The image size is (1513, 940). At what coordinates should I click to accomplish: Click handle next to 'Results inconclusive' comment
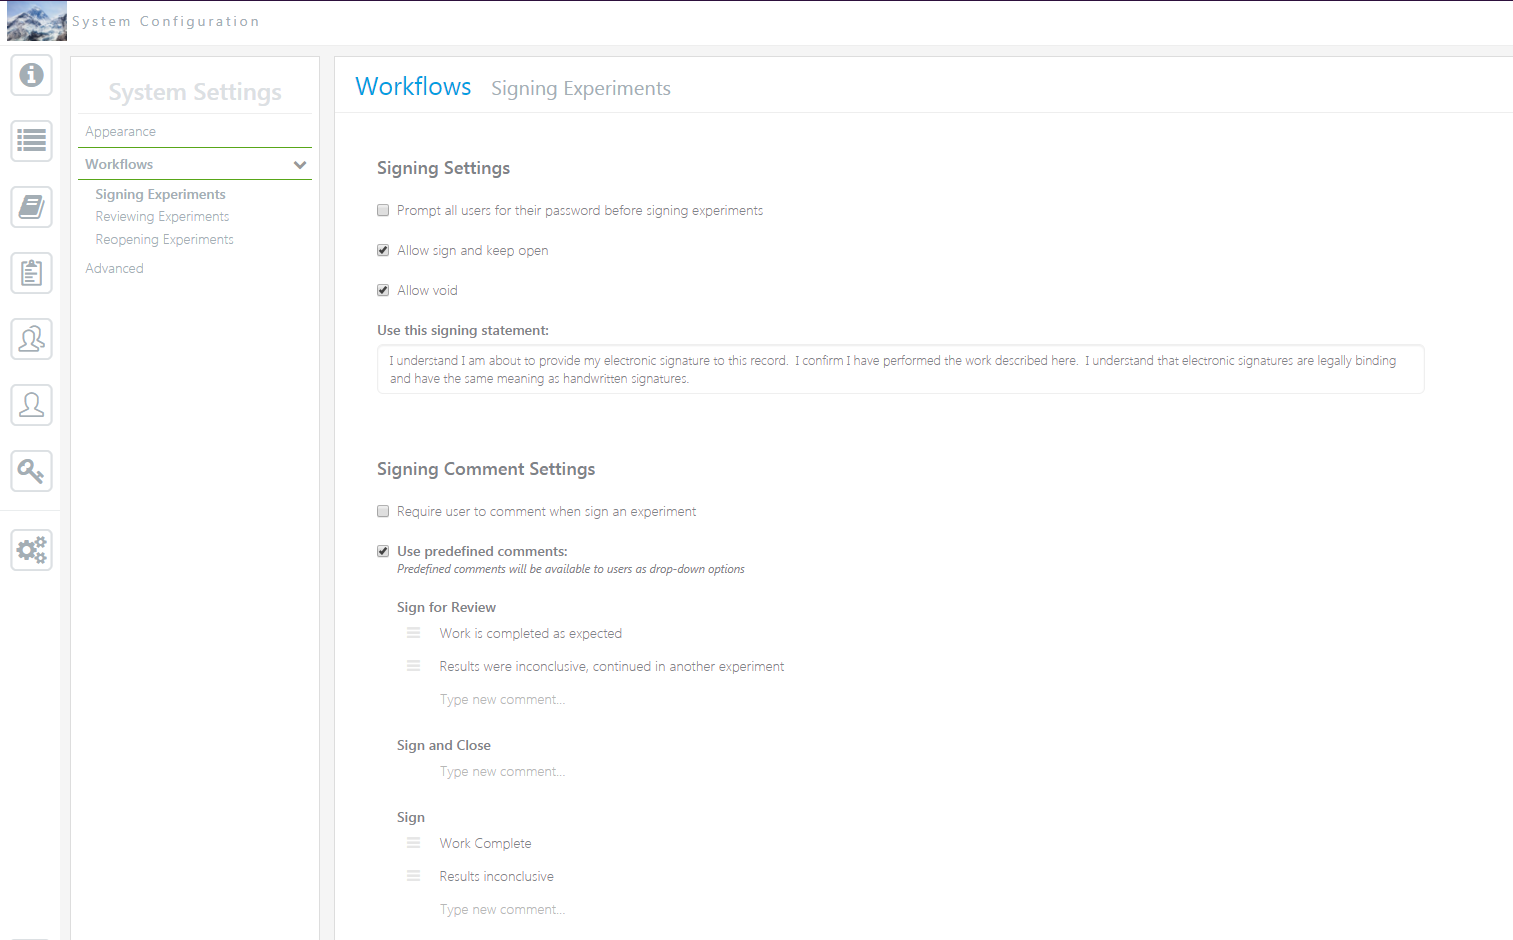point(413,876)
